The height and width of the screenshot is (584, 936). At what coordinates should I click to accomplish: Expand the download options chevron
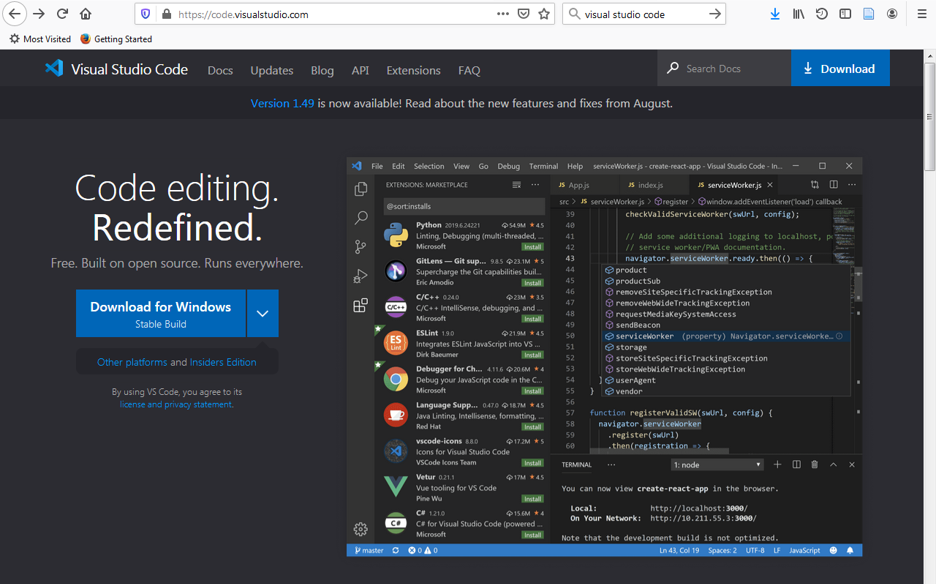[x=263, y=313]
